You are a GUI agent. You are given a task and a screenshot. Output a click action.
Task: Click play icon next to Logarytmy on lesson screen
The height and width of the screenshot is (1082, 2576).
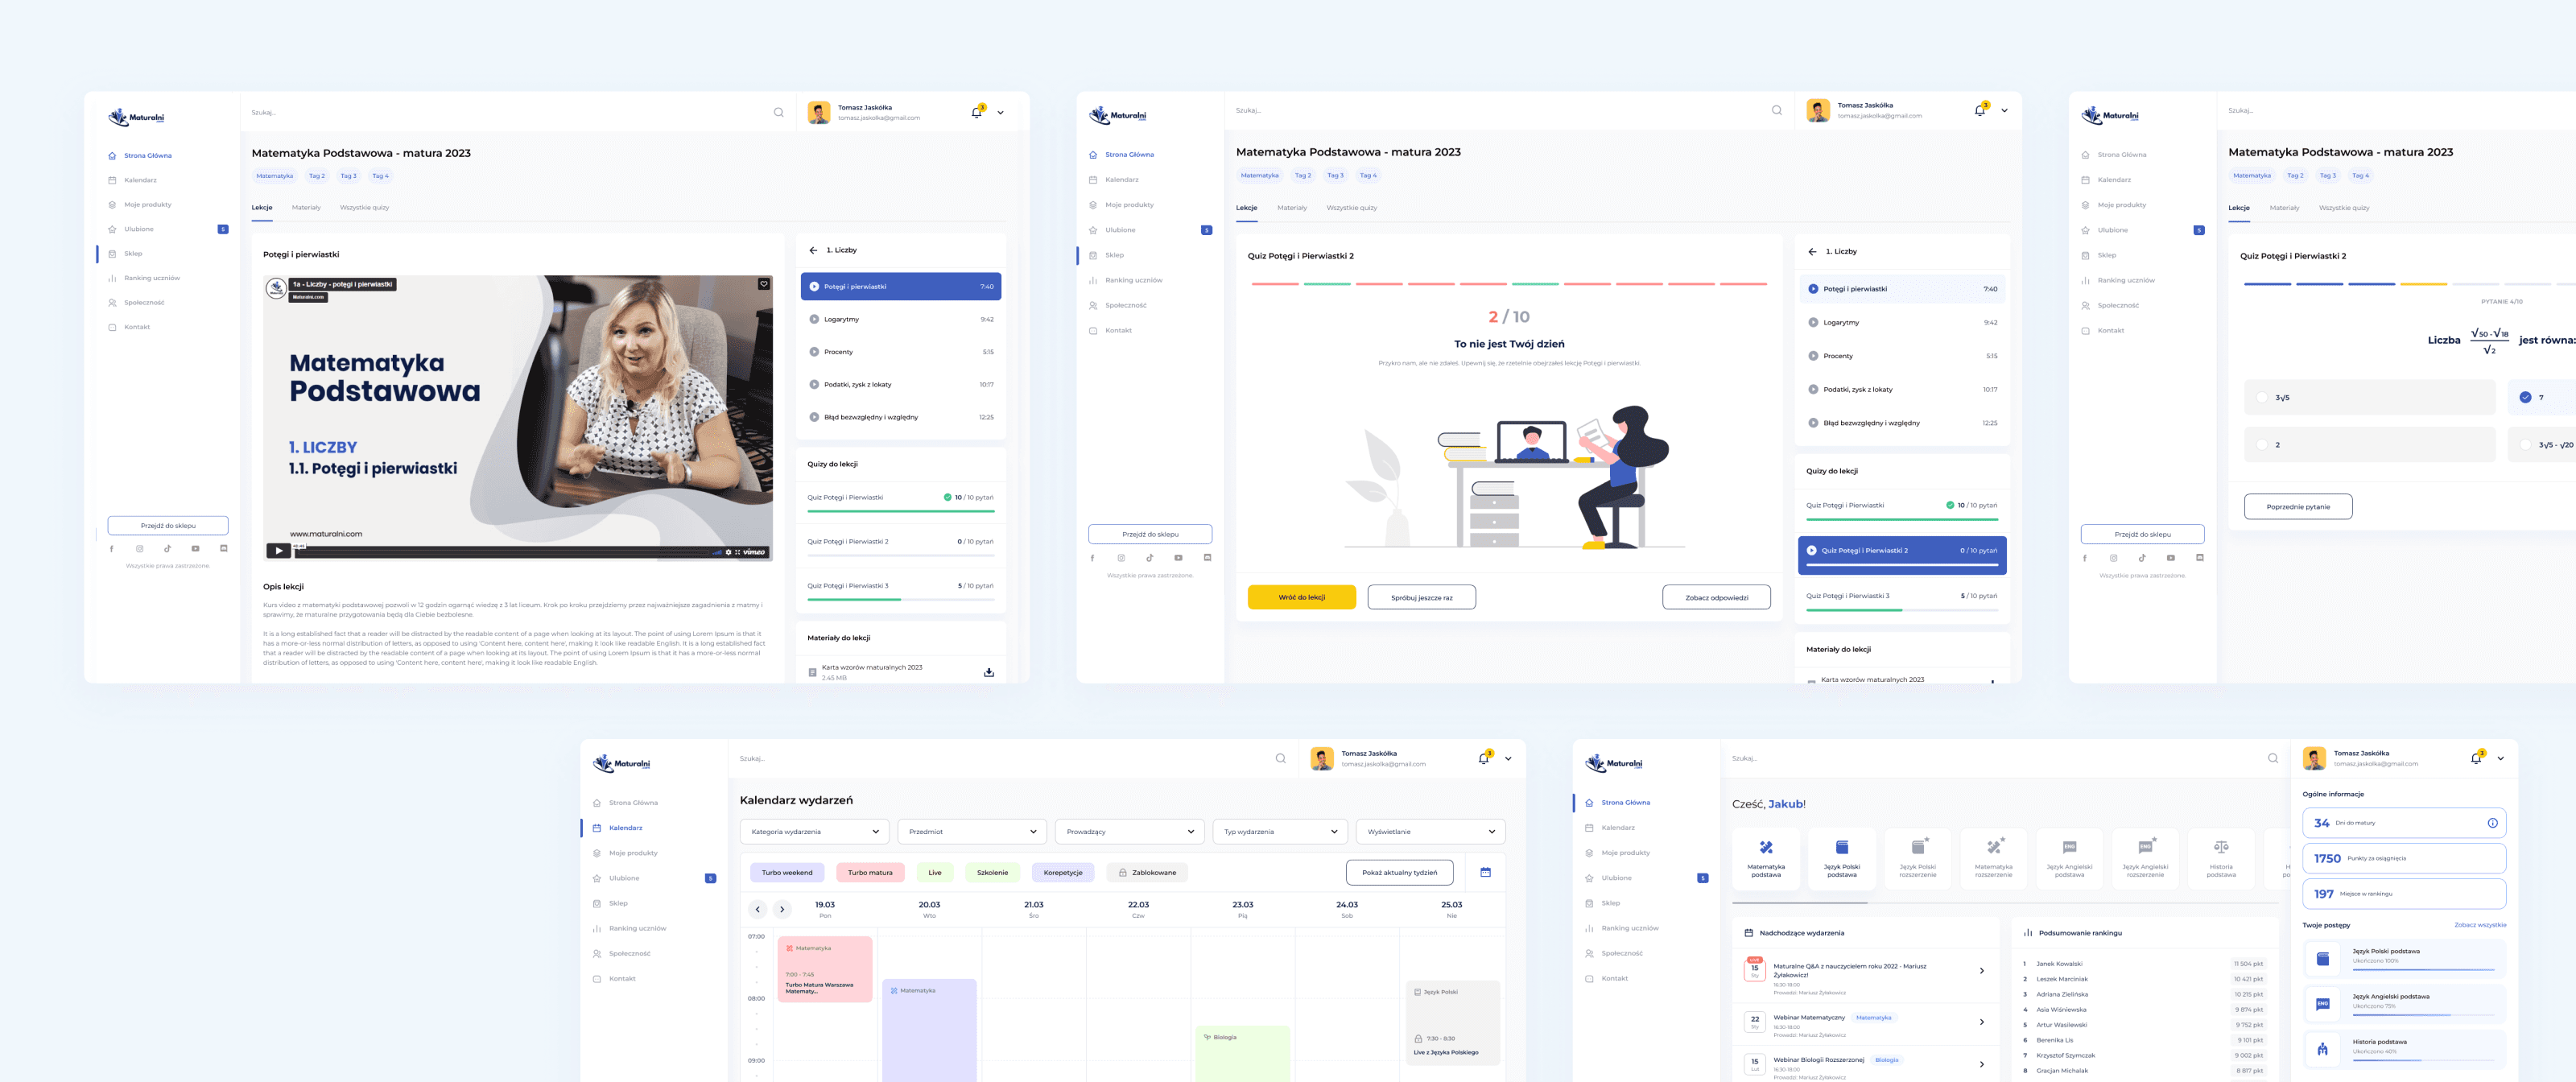point(814,319)
